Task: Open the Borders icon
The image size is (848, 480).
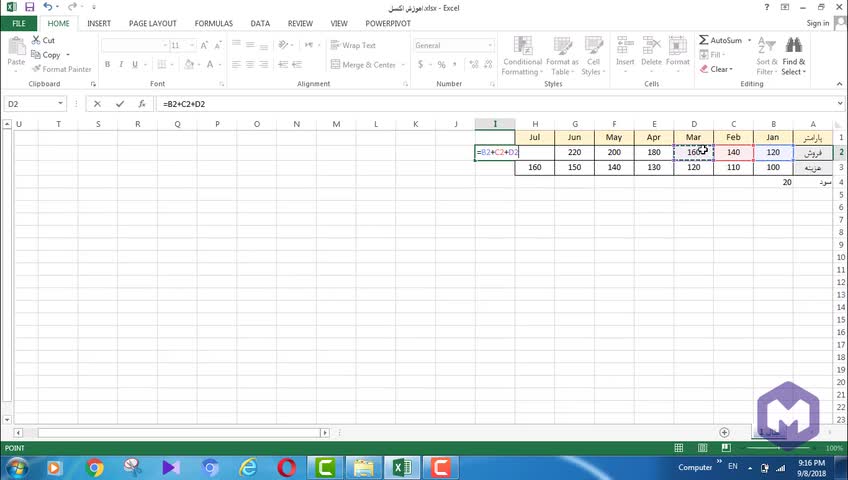Action: click(162, 64)
